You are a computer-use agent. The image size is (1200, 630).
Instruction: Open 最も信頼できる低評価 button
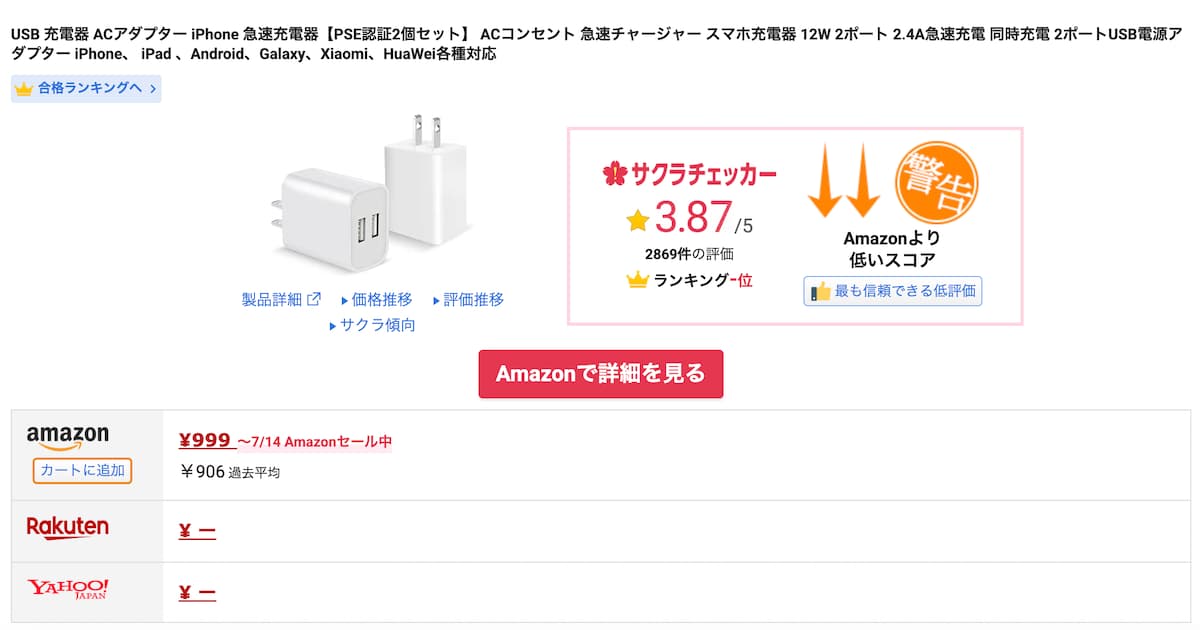[893, 291]
